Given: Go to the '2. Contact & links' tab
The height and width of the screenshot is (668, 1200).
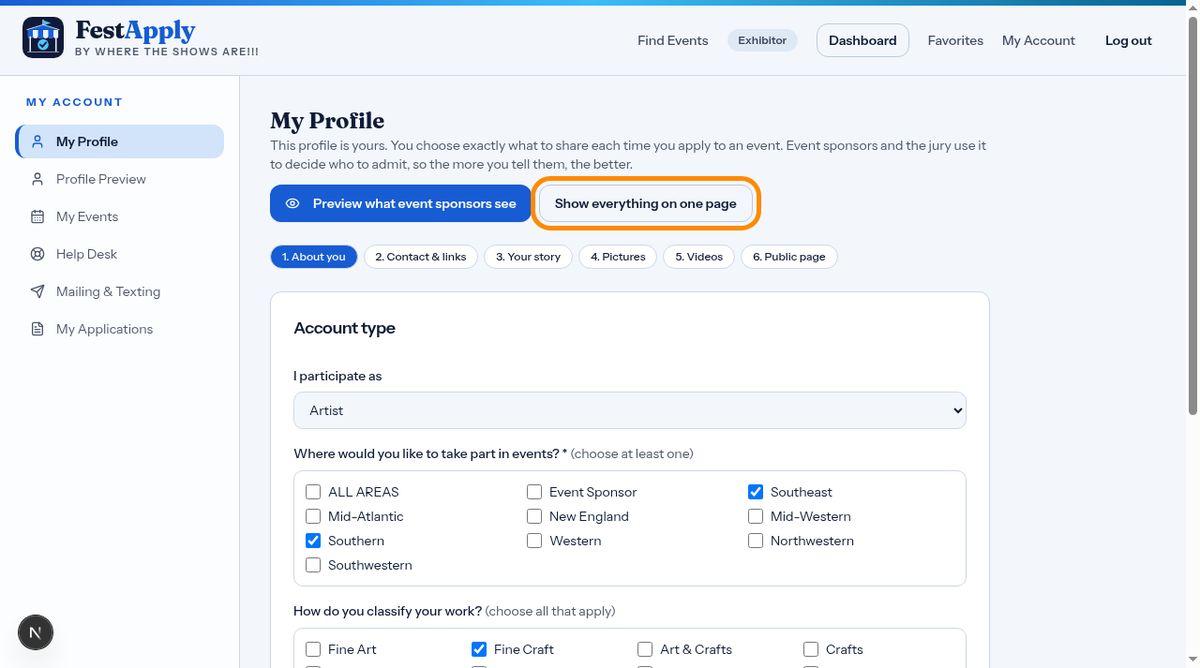Looking at the screenshot, I should click(x=421, y=257).
